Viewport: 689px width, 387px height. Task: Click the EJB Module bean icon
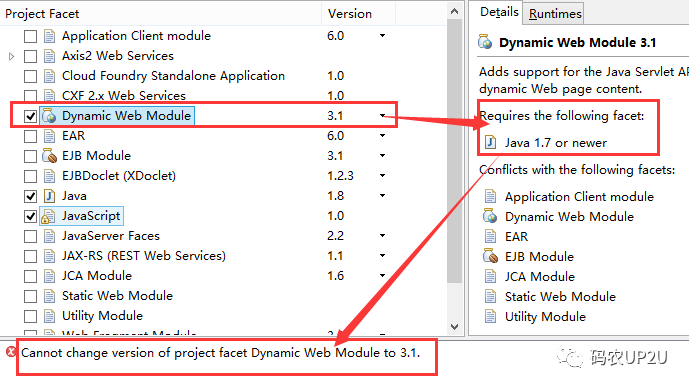click(50, 156)
